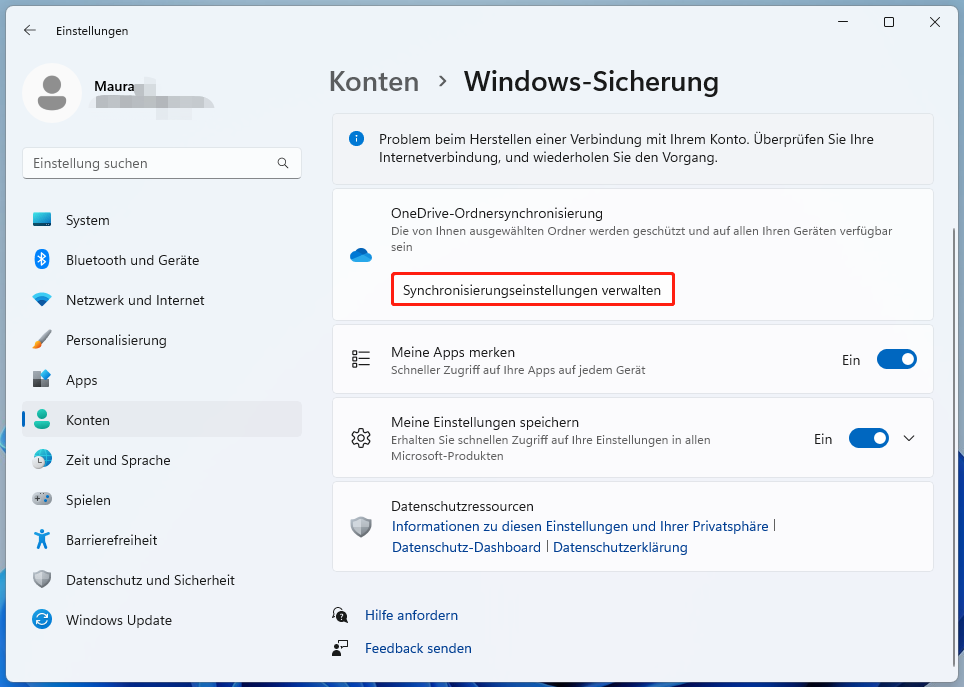Disable the Meine Apps merken toggle
Viewport: 964px width, 687px height.
896,359
